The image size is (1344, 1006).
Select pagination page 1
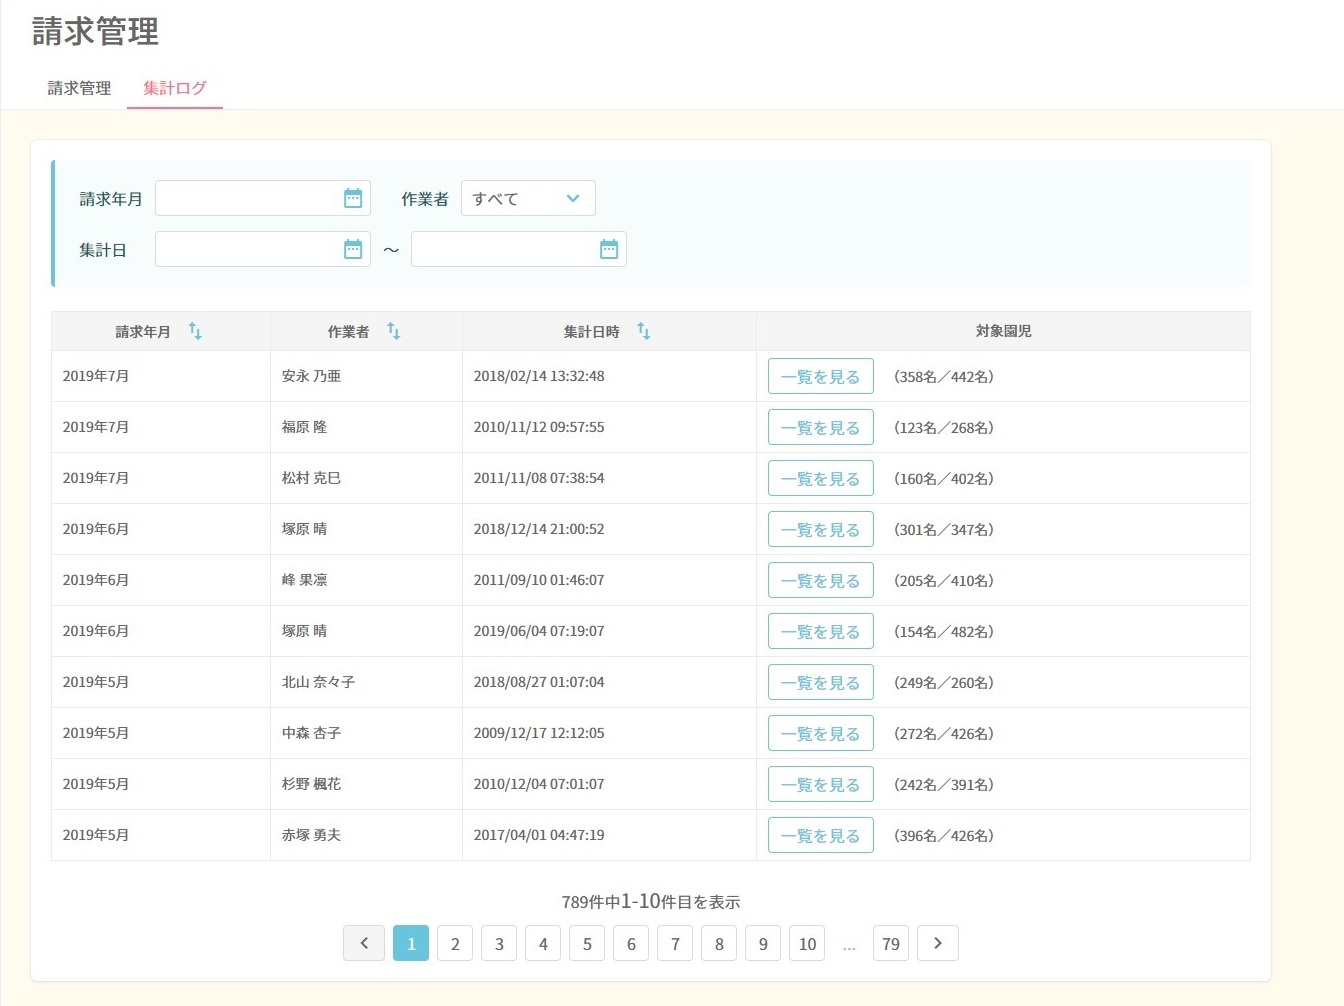click(411, 943)
